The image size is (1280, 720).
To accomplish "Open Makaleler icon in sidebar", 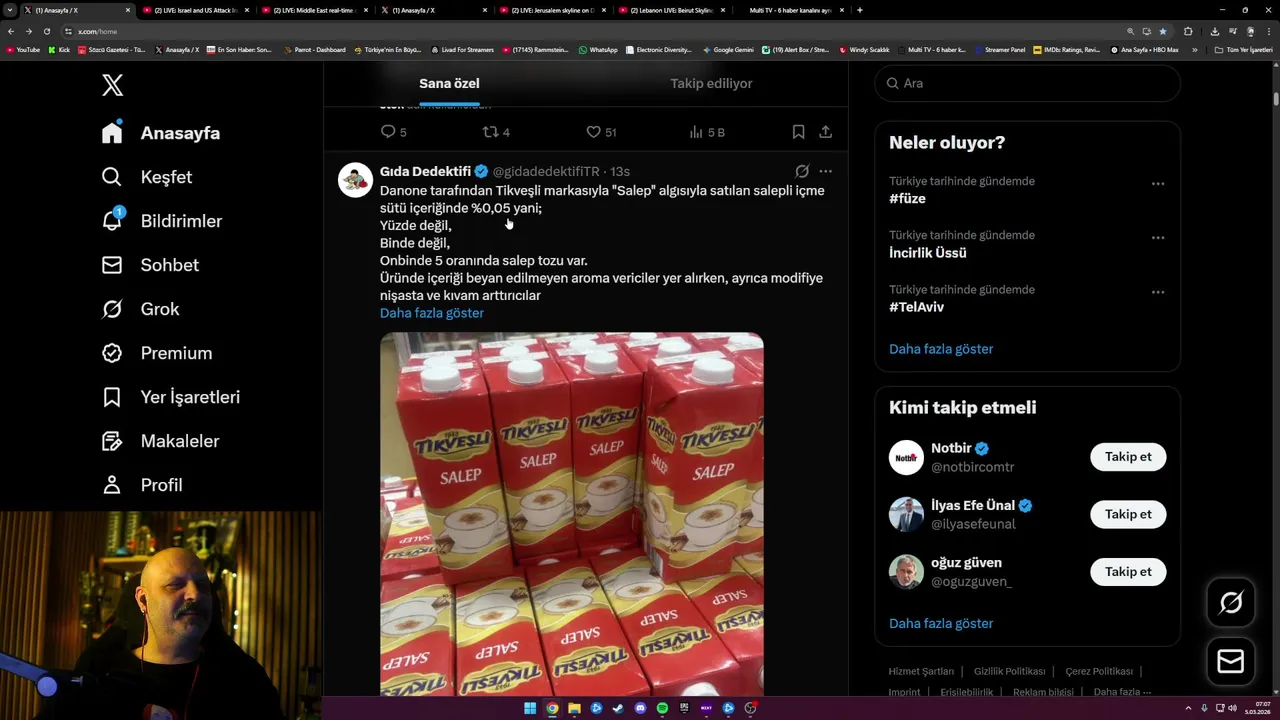I will pyautogui.click(x=112, y=441).
